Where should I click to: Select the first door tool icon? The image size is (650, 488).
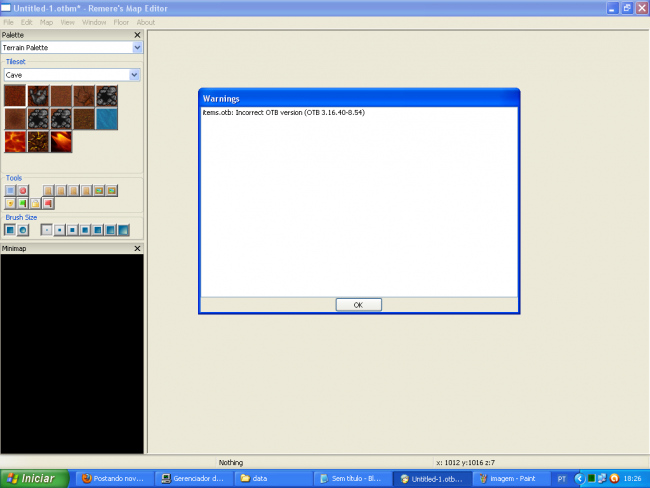click(48, 190)
